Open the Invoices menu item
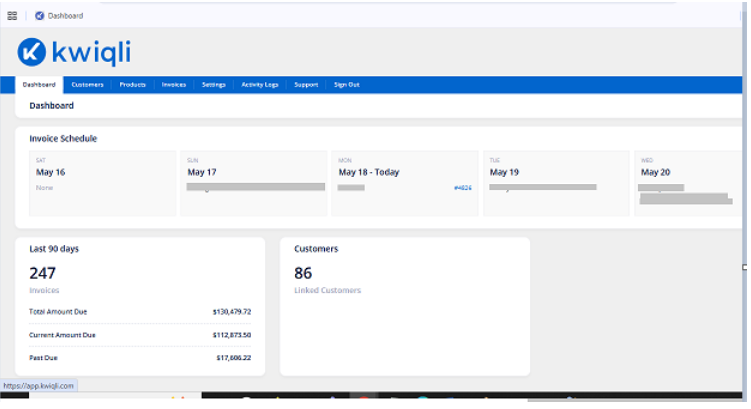Screen dimensions: 751x409 coord(174,85)
